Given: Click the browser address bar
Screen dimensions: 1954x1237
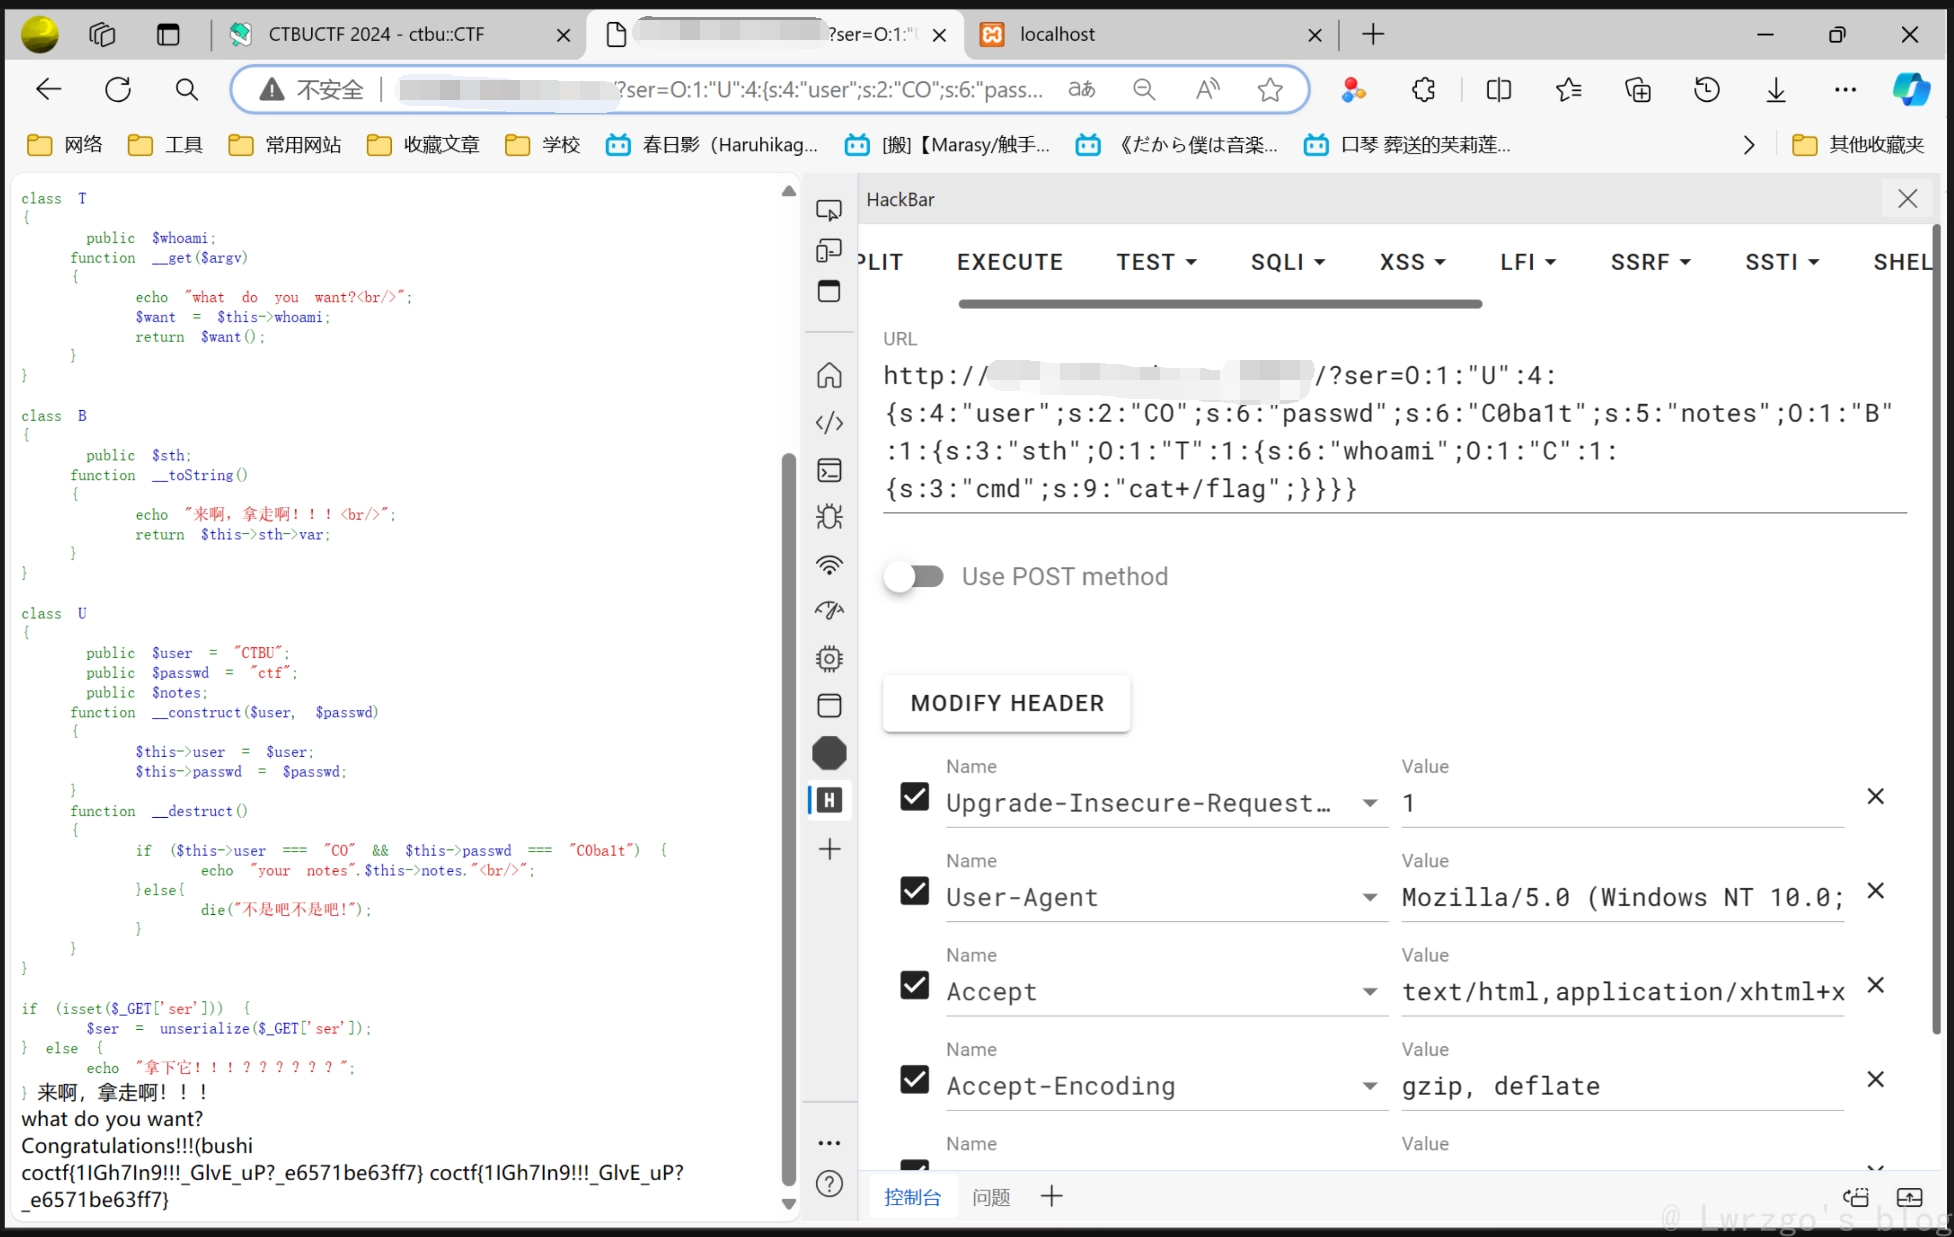Looking at the screenshot, I should (770, 90).
